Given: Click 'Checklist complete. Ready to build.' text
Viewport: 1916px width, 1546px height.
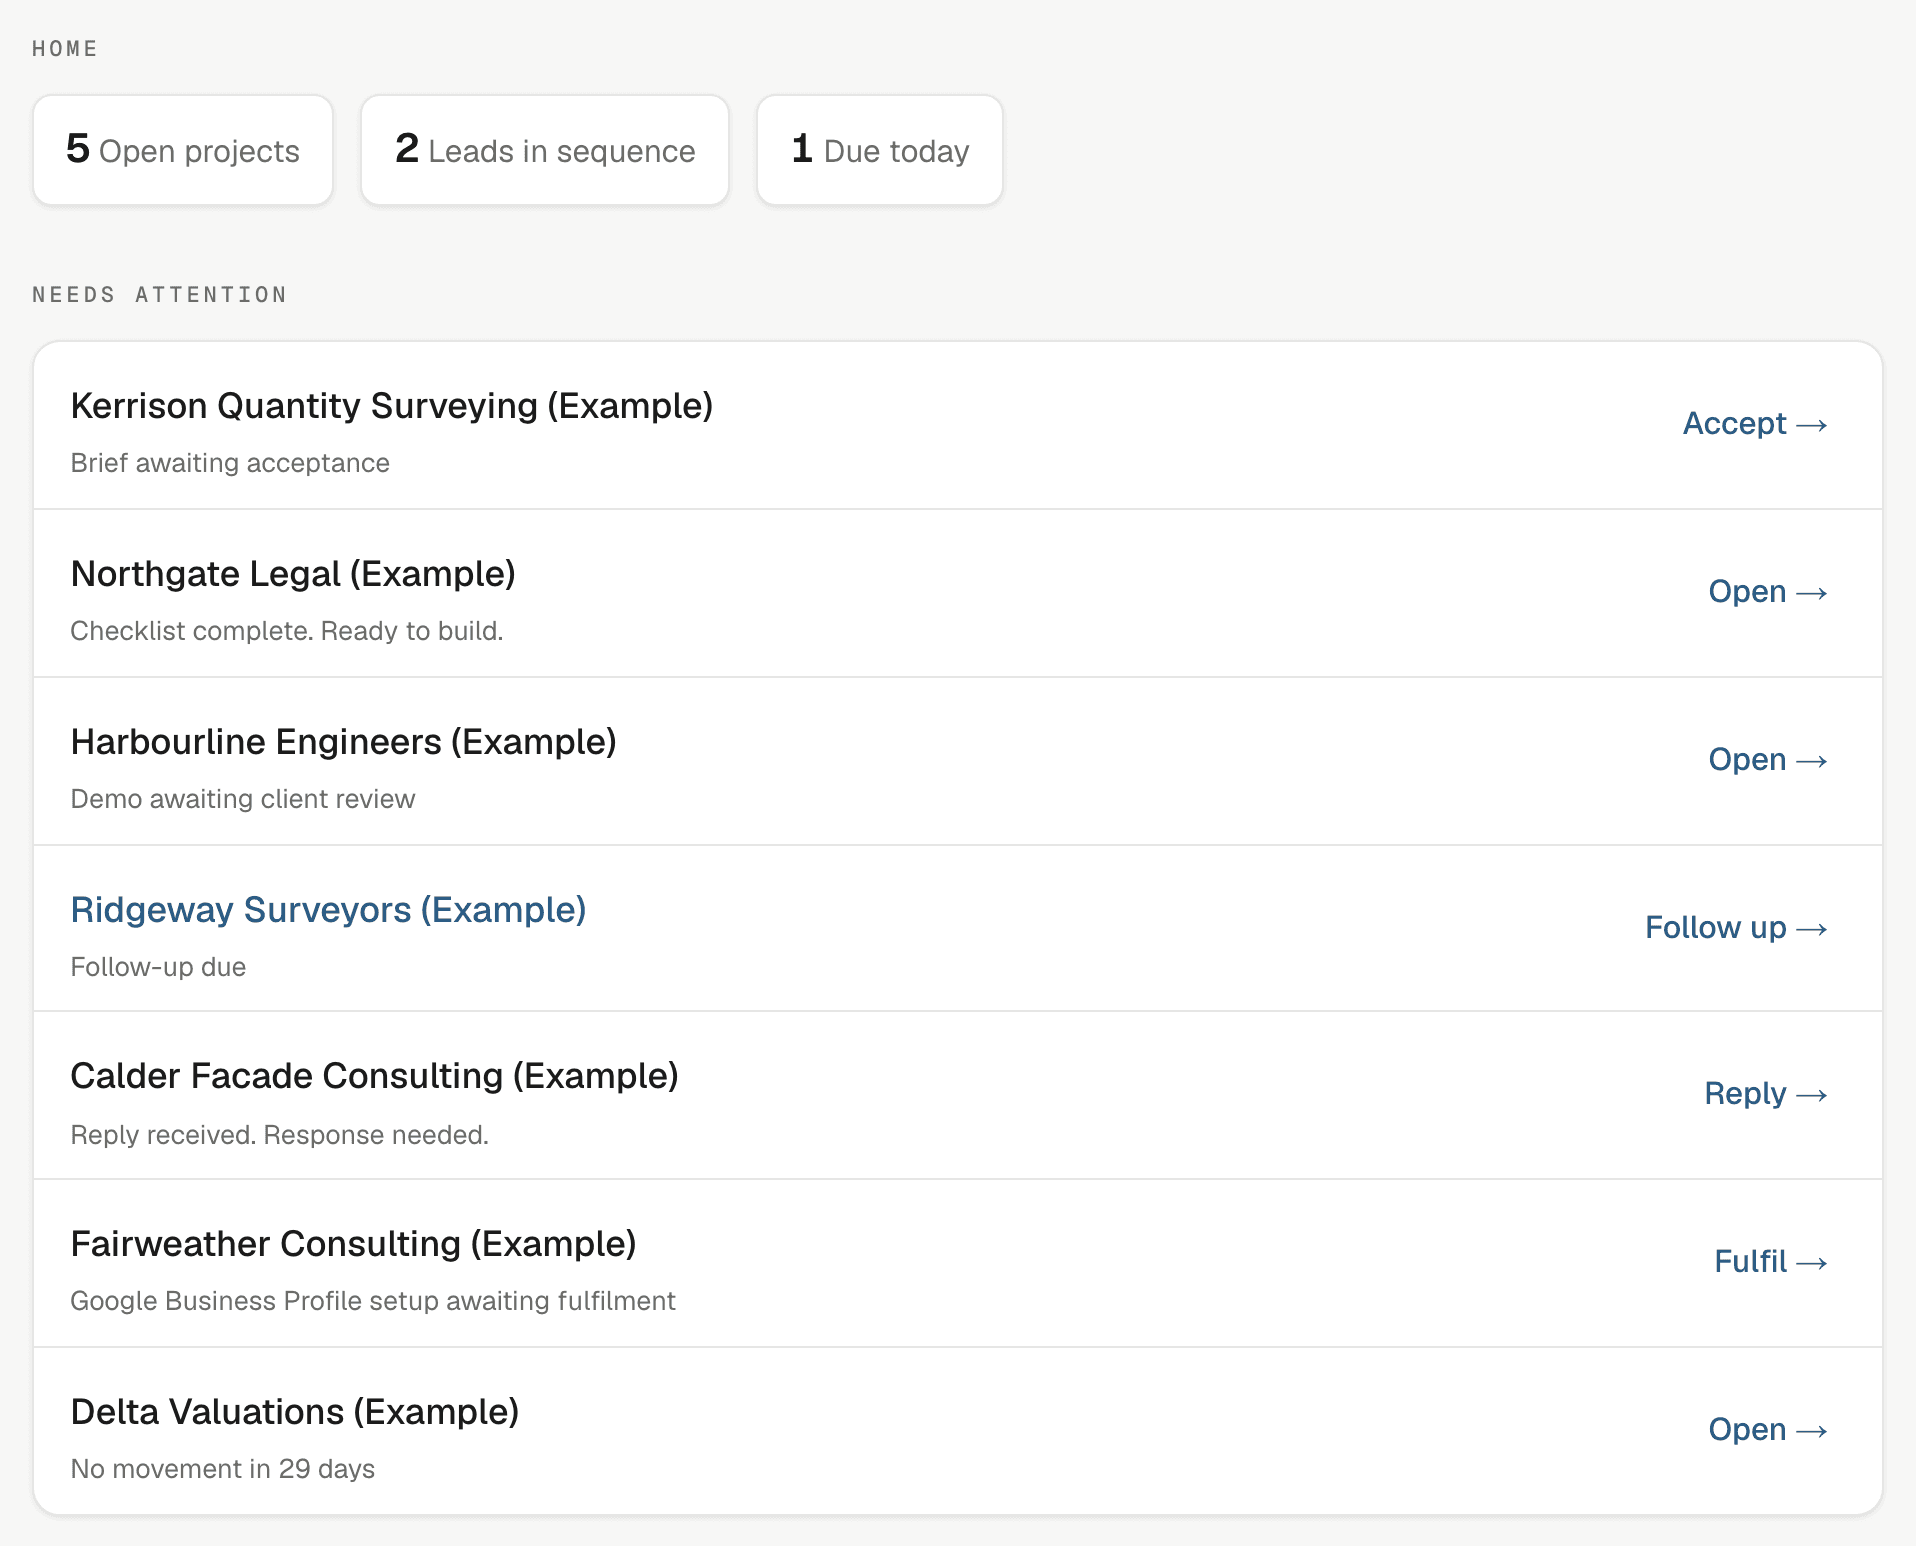Looking at the screenshot, I should pos(287,631).
